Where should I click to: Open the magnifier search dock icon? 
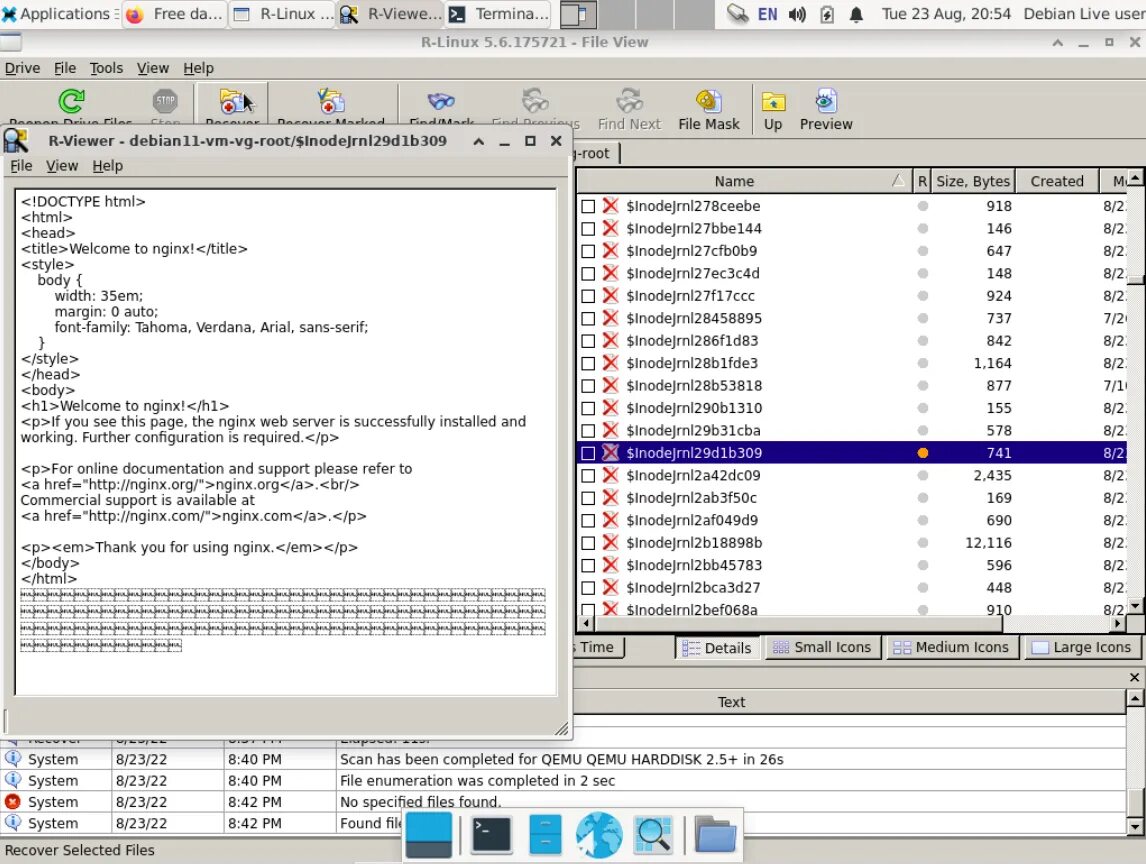click(653, 835)
